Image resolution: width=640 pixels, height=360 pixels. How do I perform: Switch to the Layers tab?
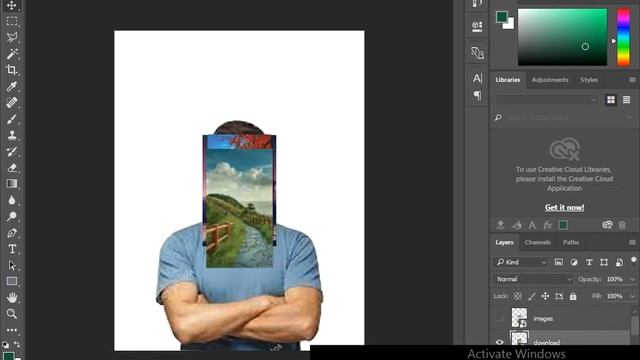(504, 242)
